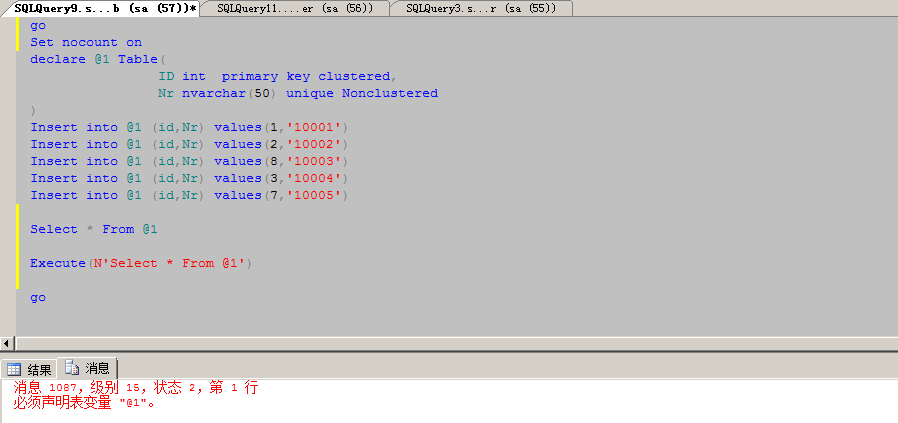Place cursor on 'Set nocount on' line

[86, 42]
